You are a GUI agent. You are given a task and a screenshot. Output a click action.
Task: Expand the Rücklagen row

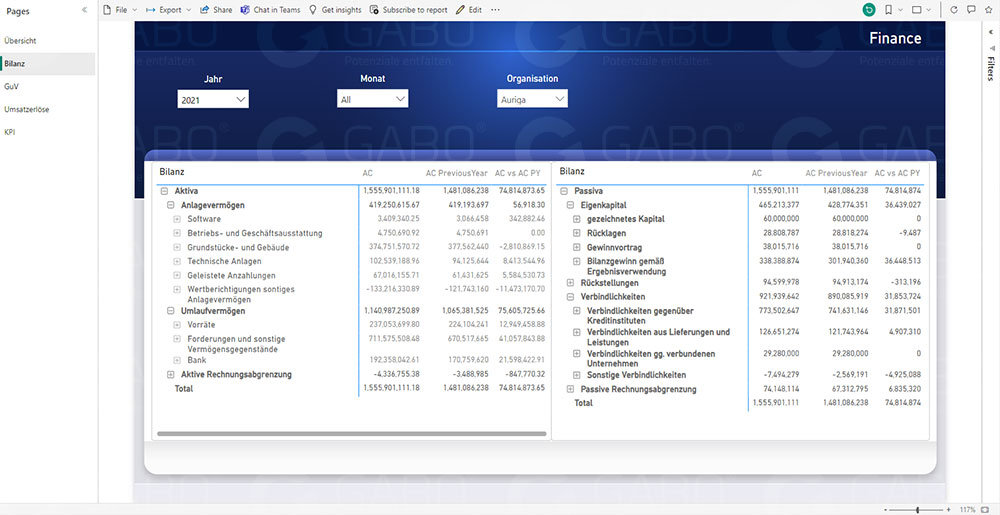[577, 233]
